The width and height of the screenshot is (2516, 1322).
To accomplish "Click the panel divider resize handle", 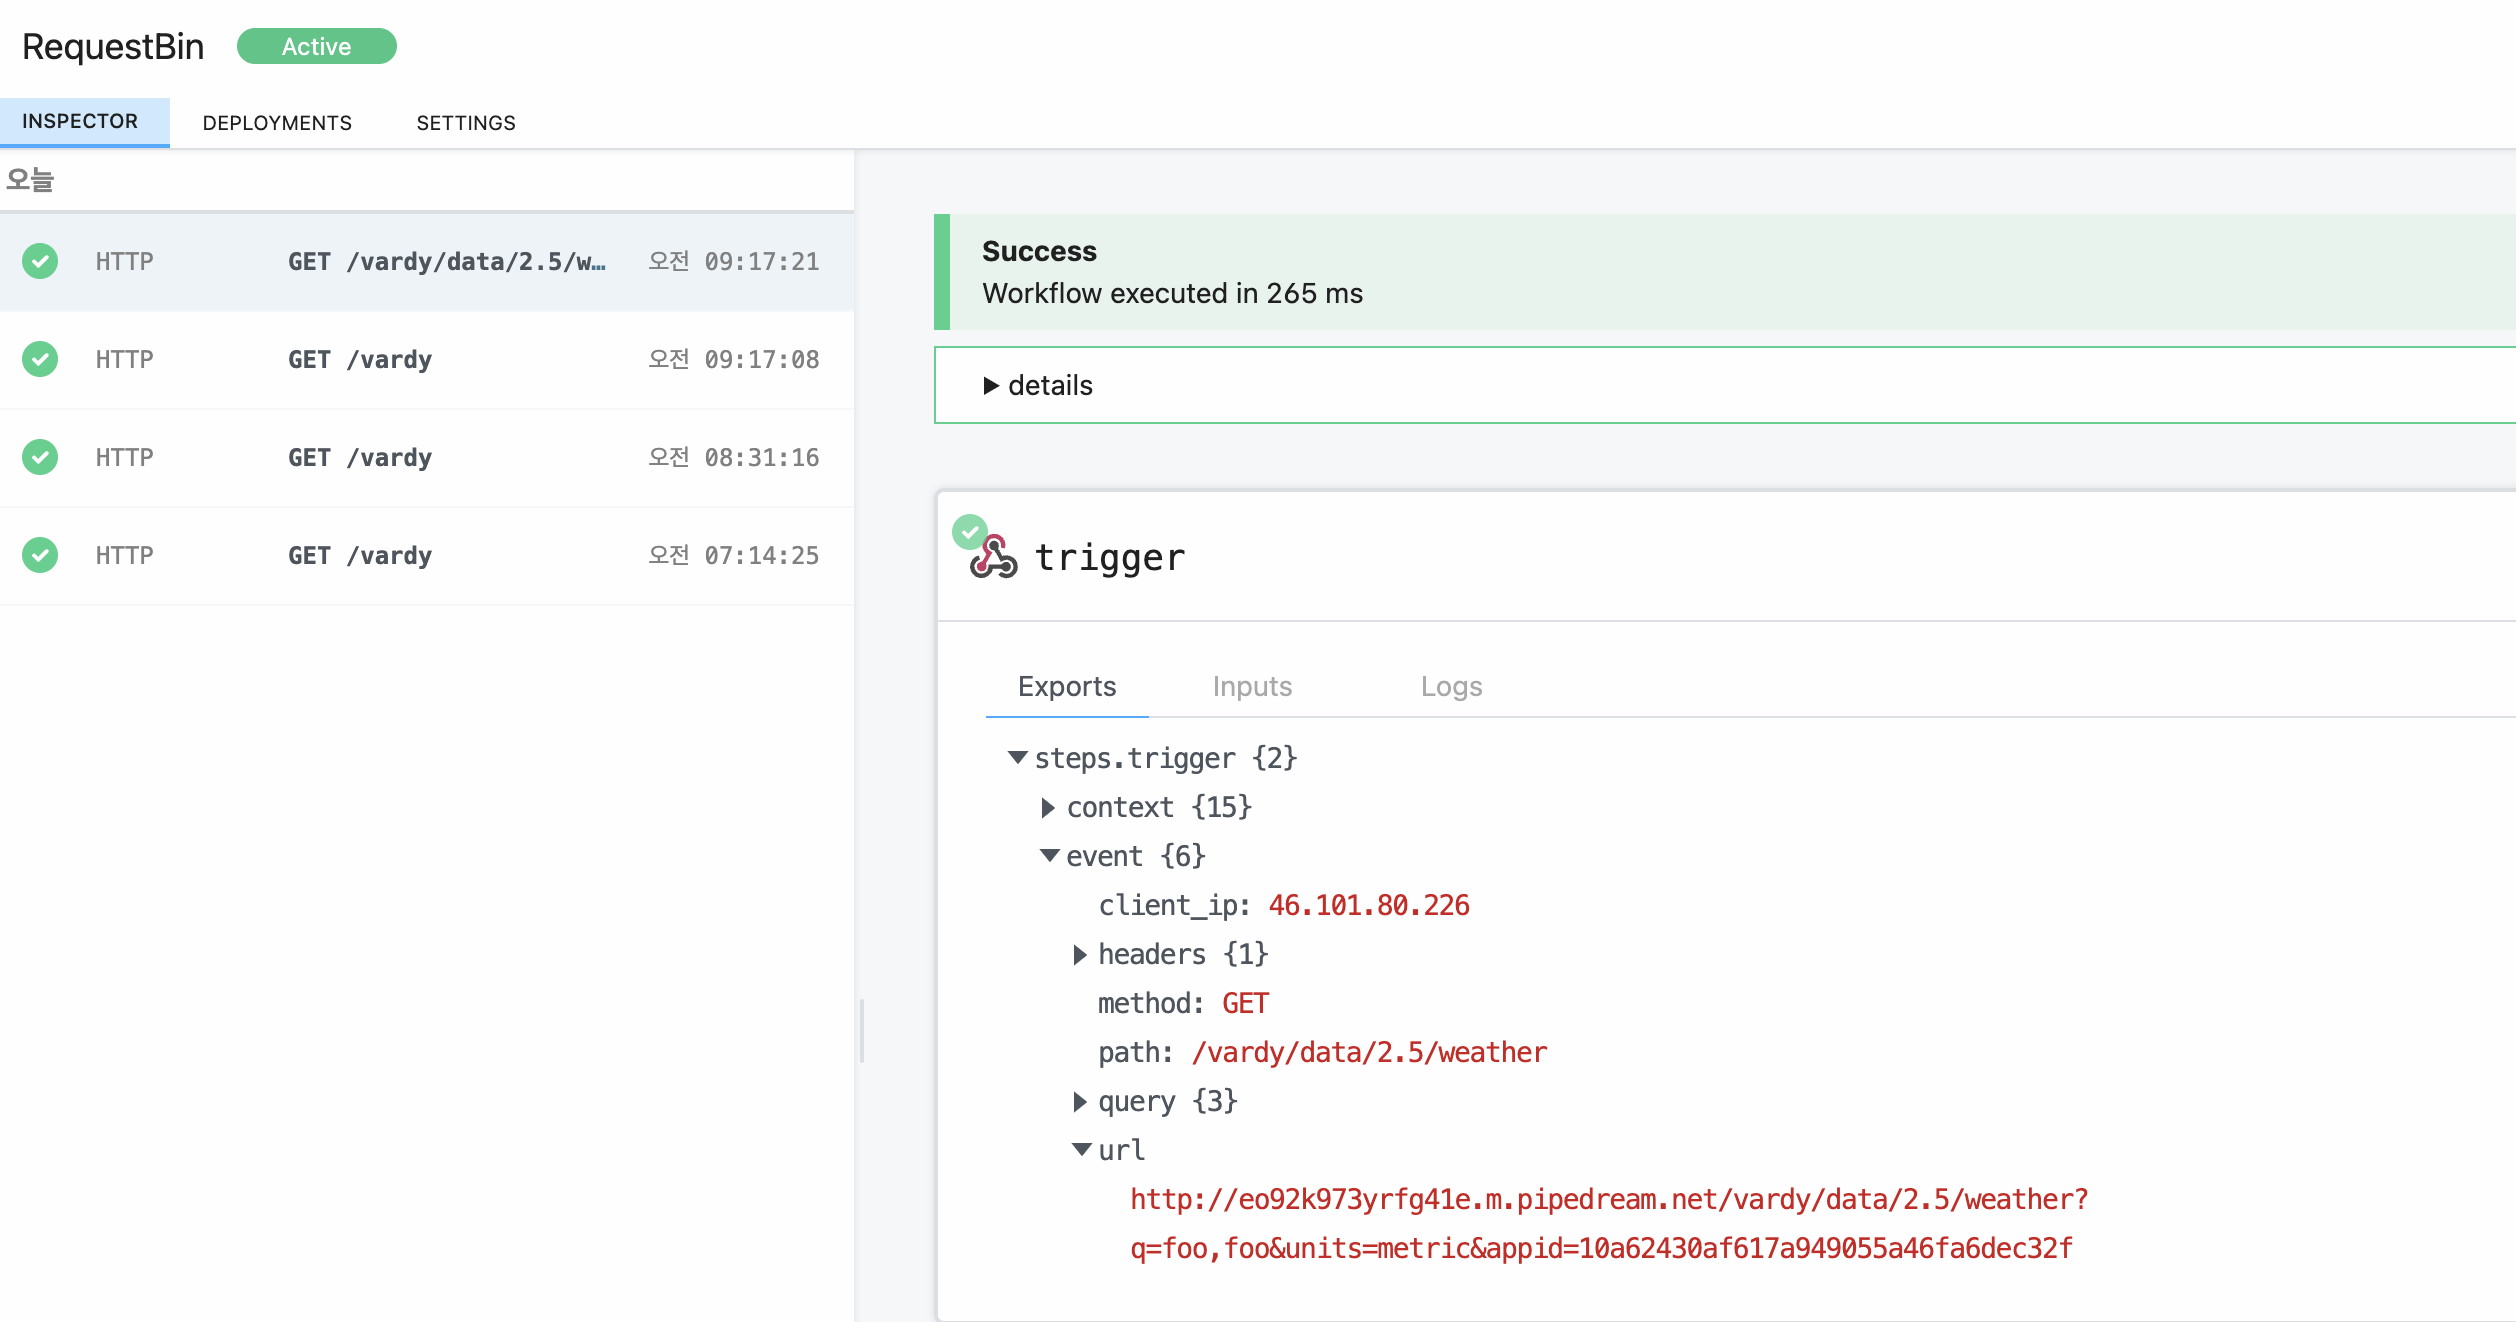I will [x=861, y=1030].
